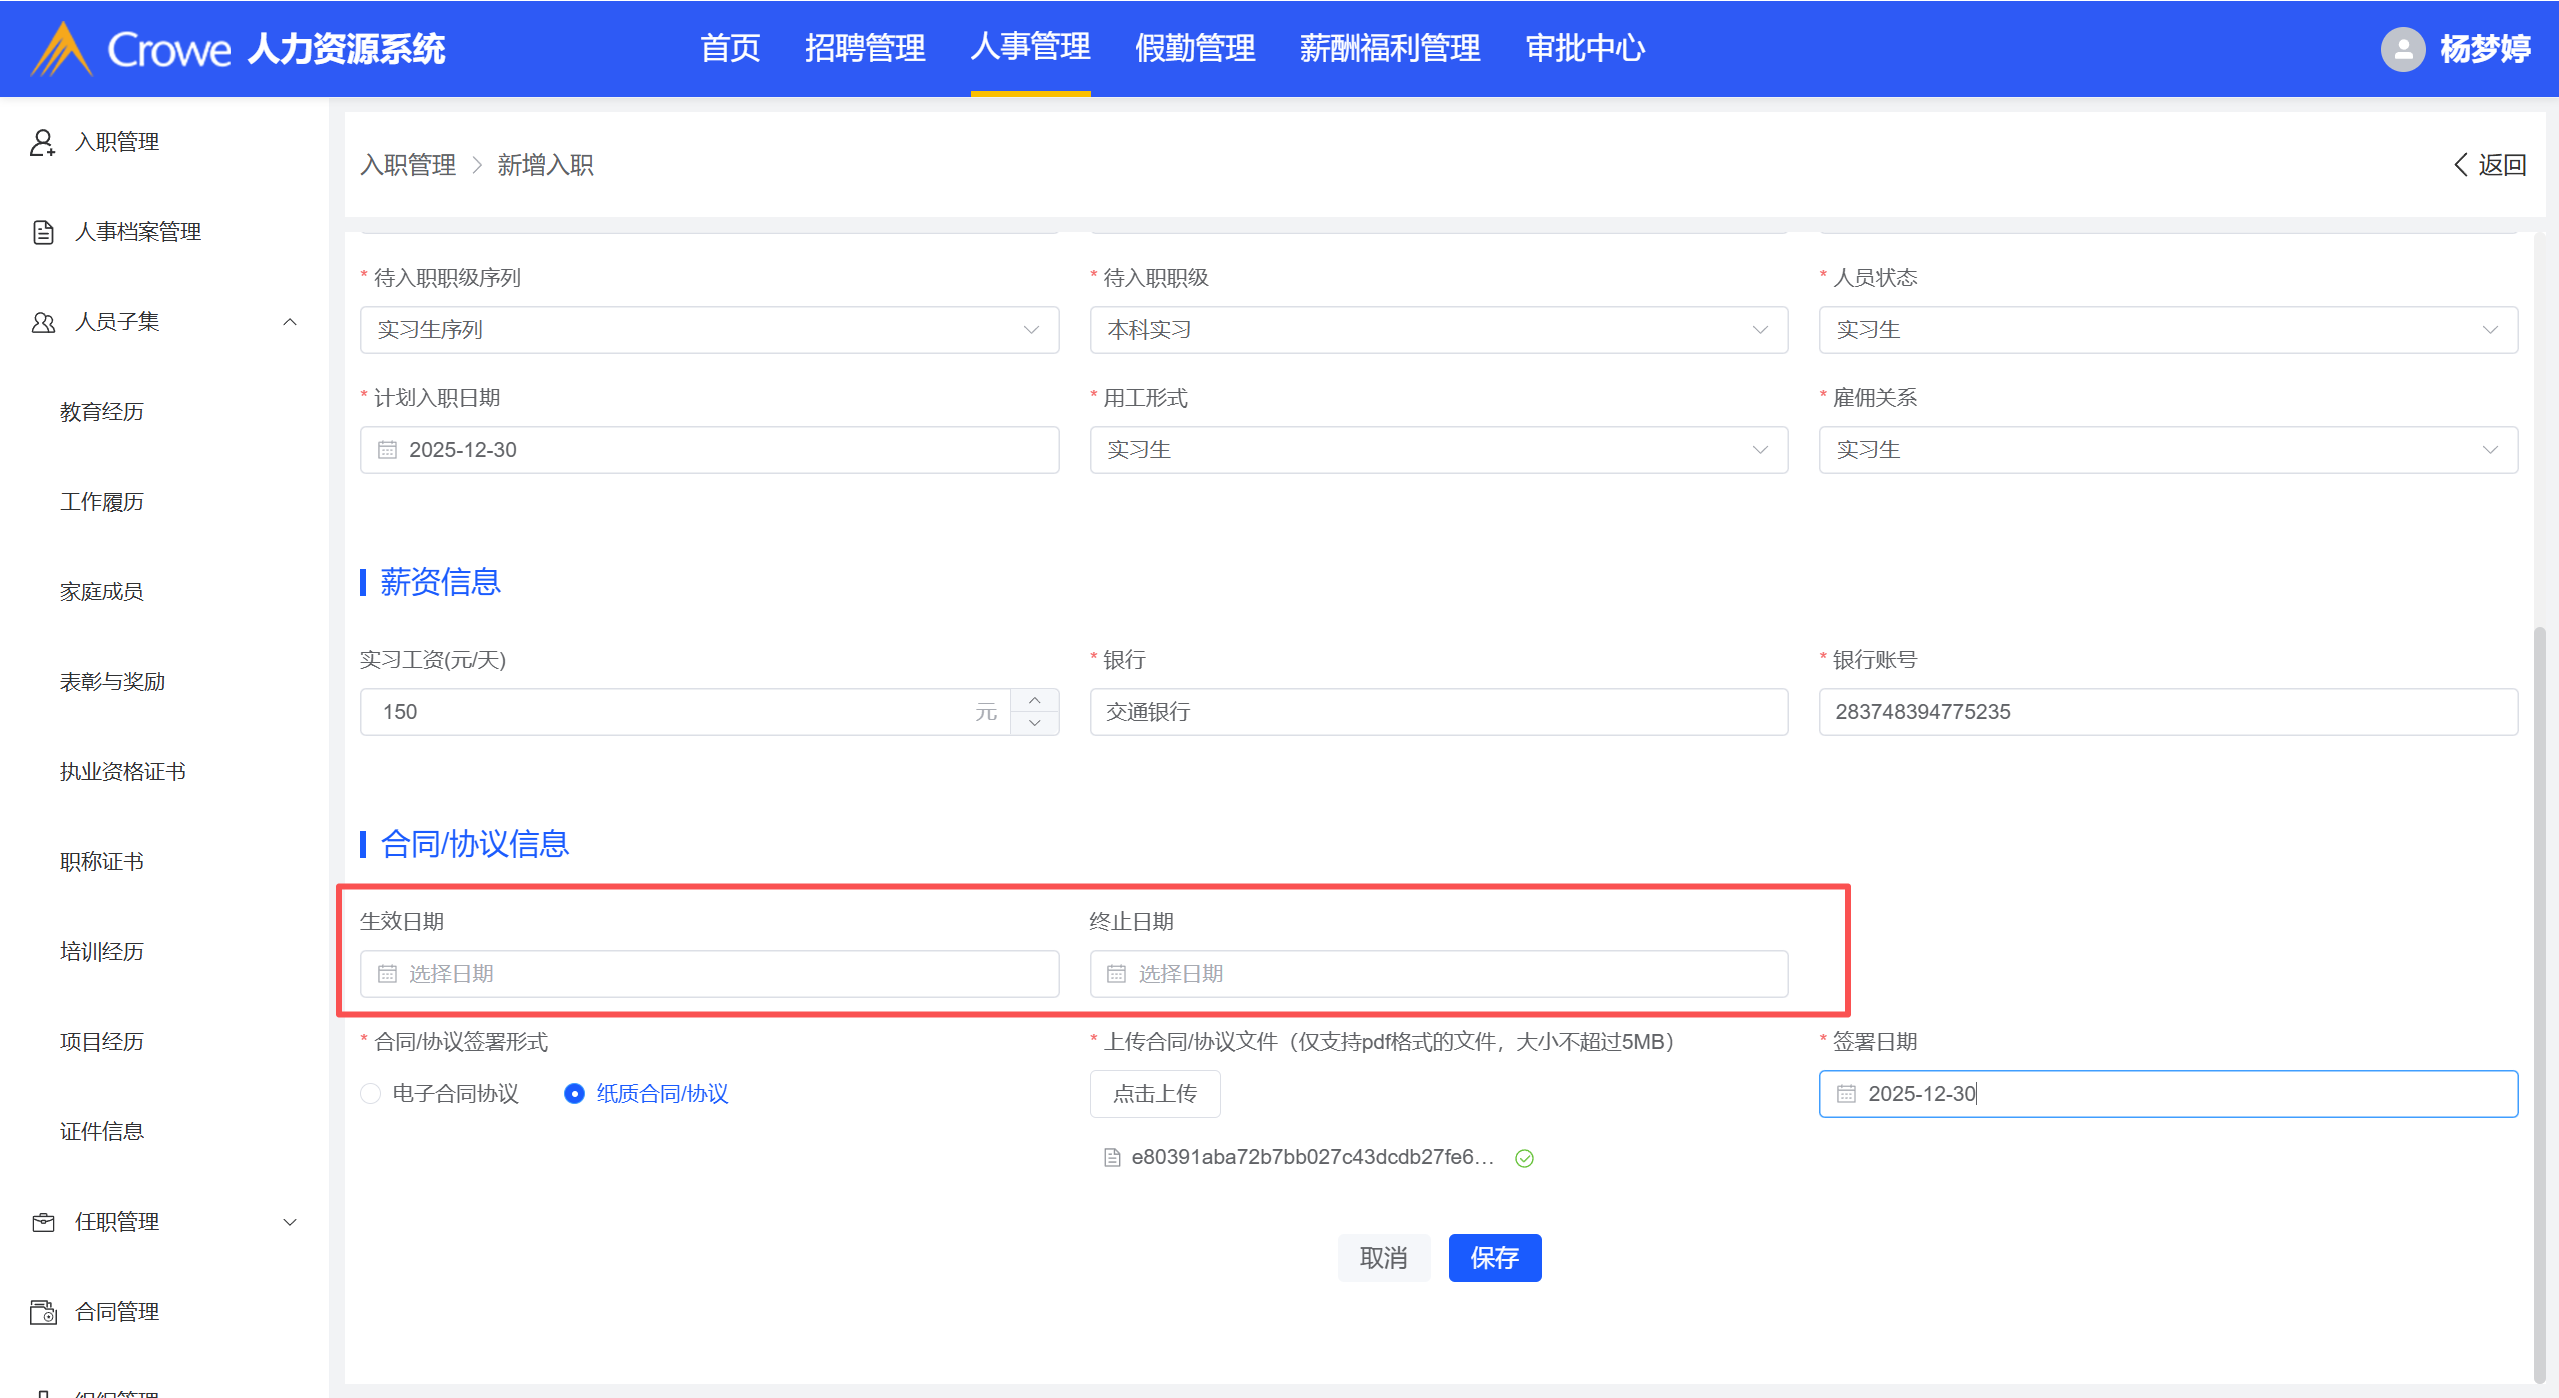Open 薪酬福利管理 top menu

(x=1389, y=48)
